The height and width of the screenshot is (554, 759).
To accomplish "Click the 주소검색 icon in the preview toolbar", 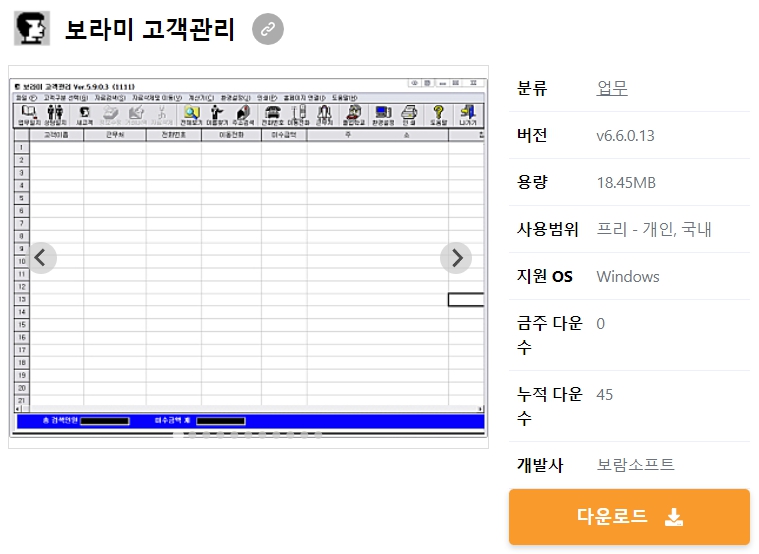I will [x=243, y=115].
